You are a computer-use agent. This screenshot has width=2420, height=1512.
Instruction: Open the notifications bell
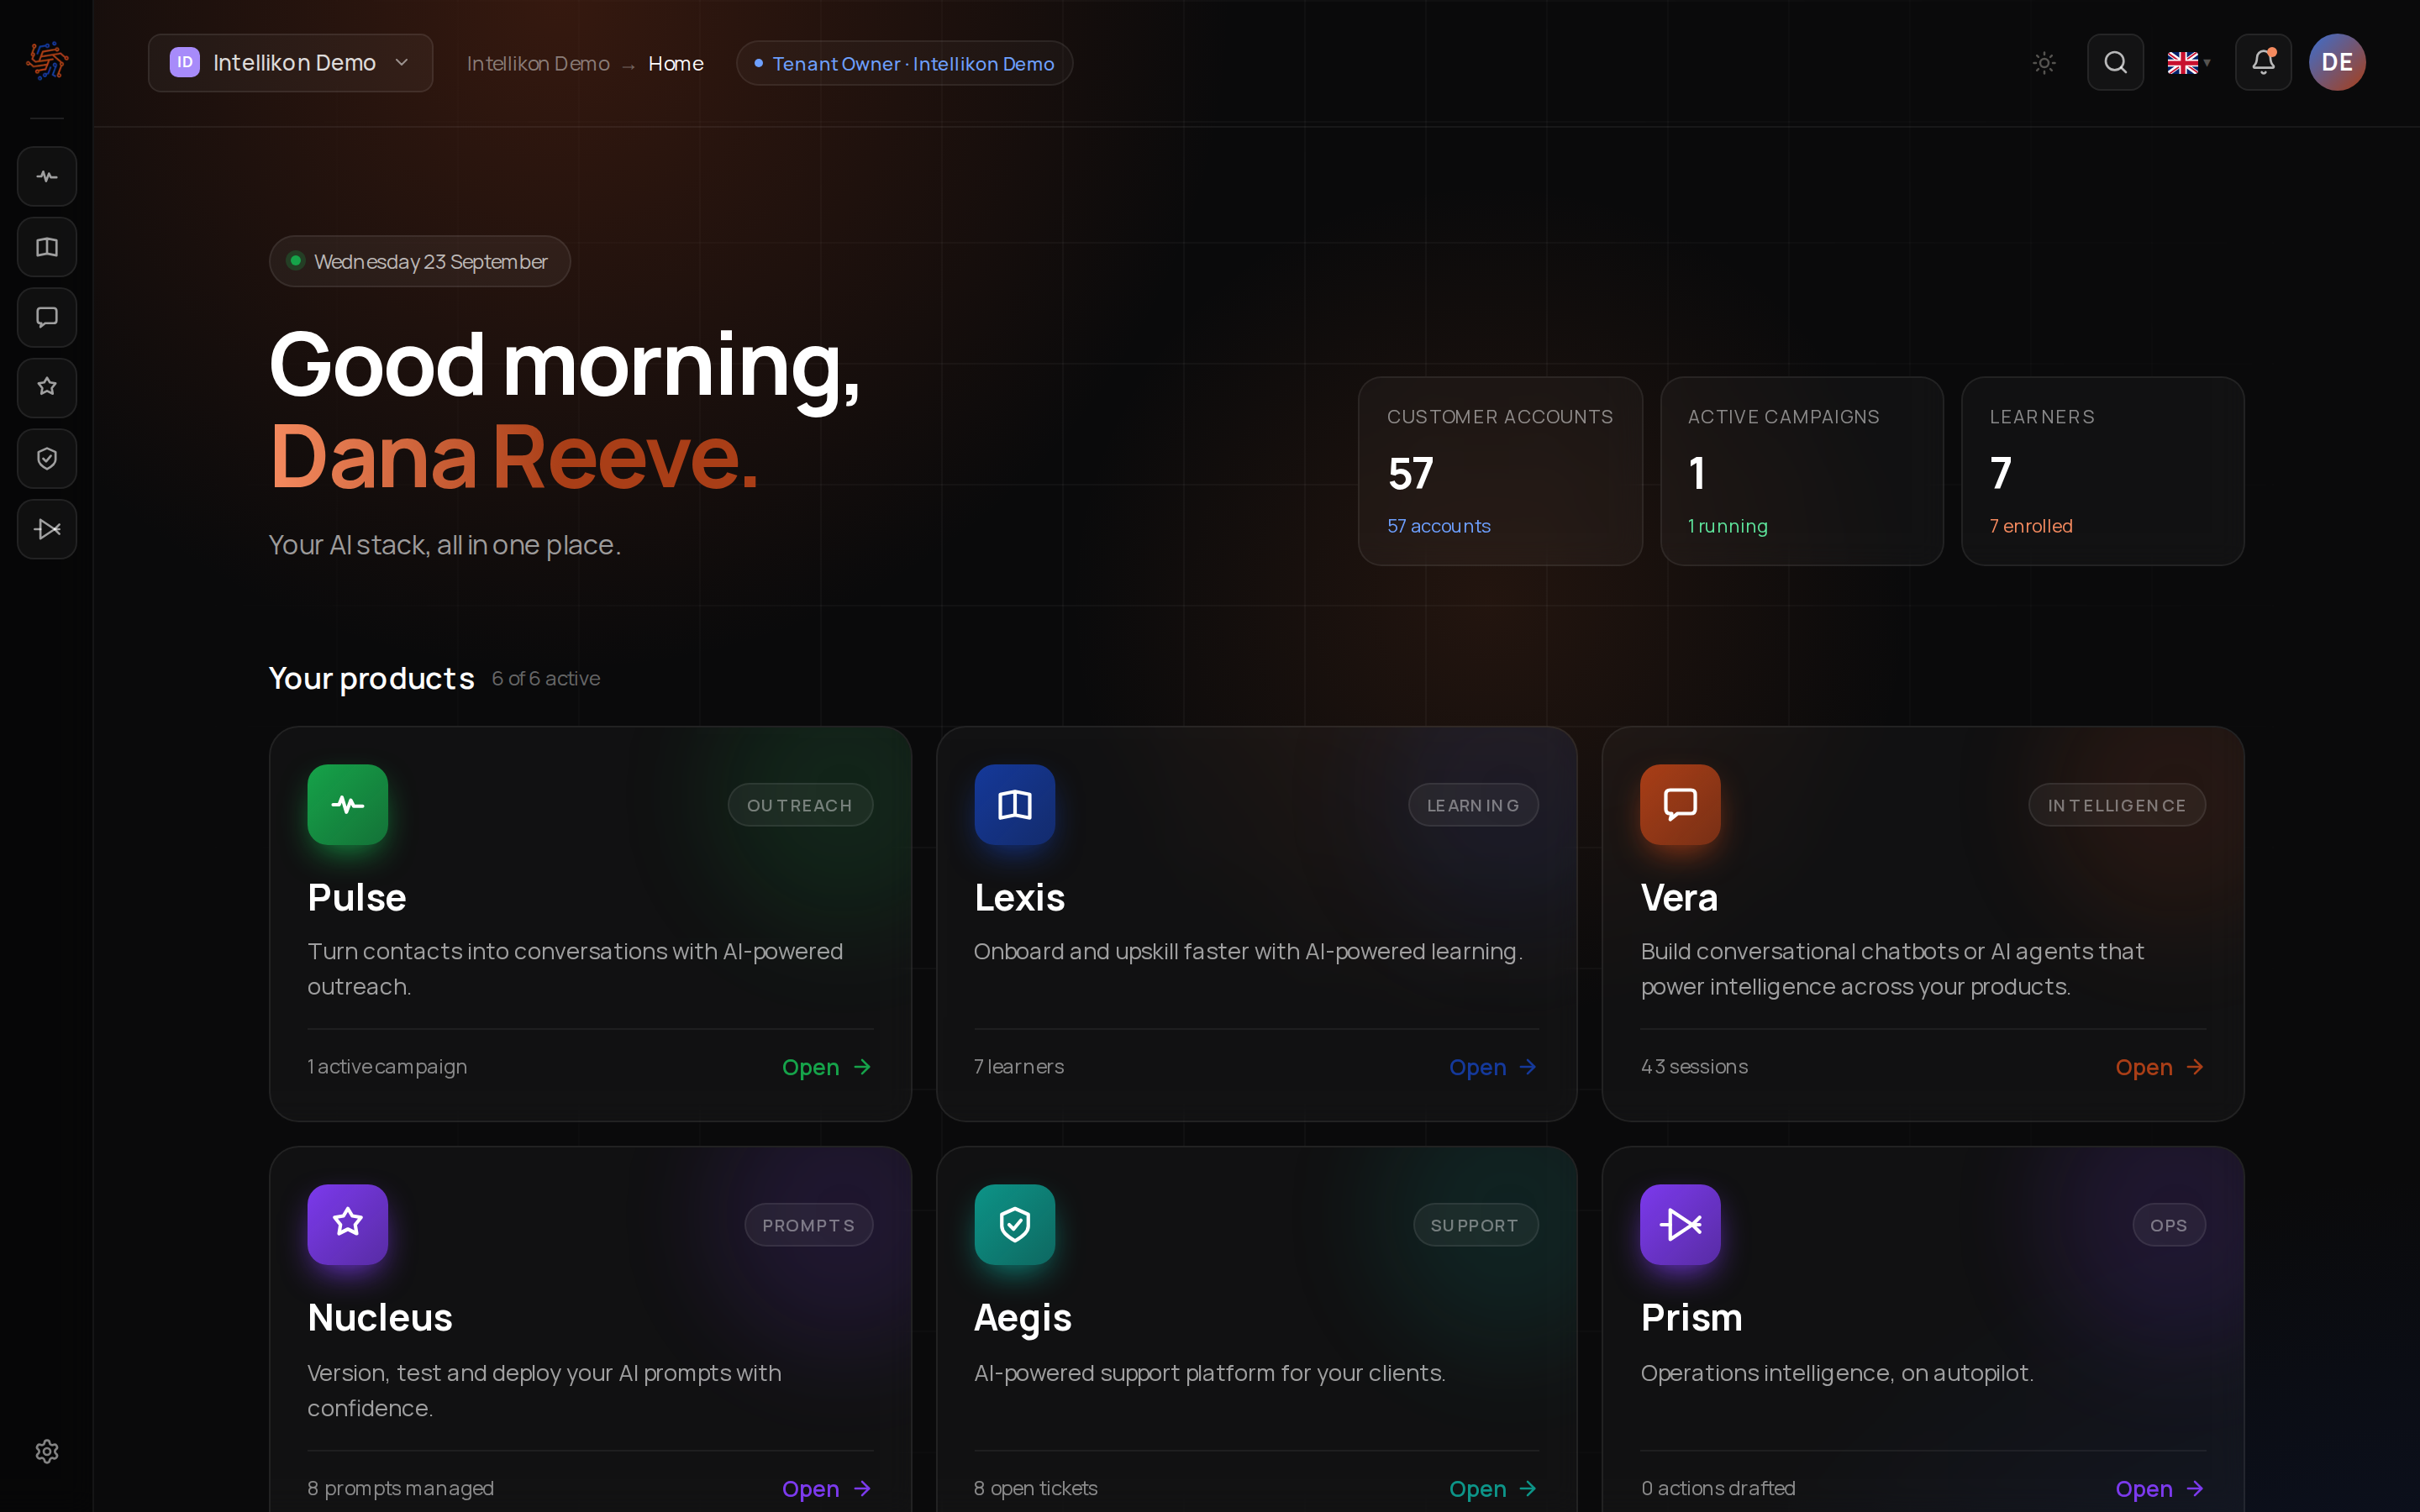coord(2263,63)
